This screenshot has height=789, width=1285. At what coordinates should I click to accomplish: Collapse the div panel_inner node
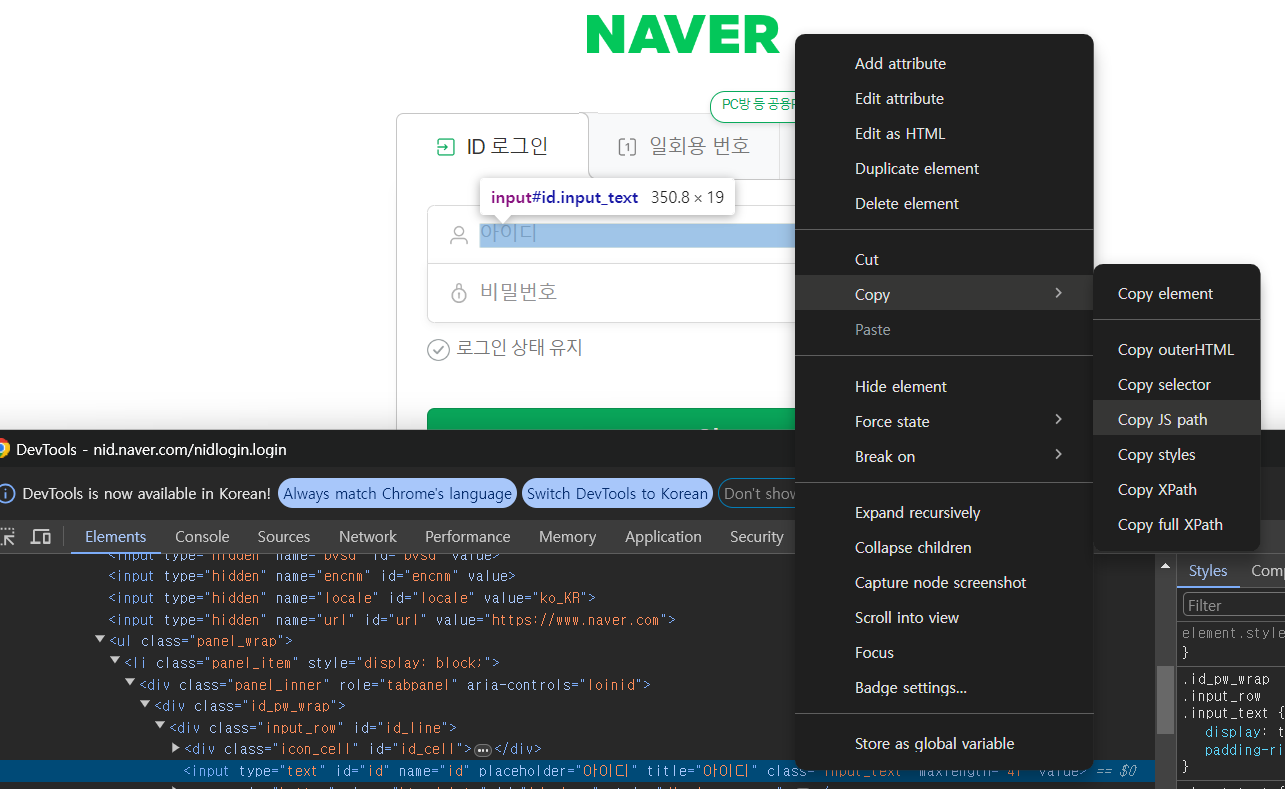pos(130,684)
